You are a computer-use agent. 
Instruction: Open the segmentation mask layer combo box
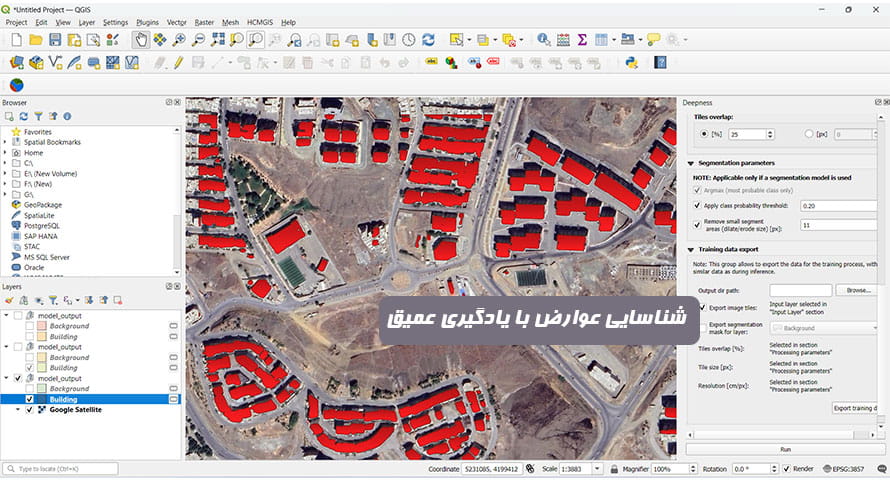pyautogui.click(x=824, y=328)
